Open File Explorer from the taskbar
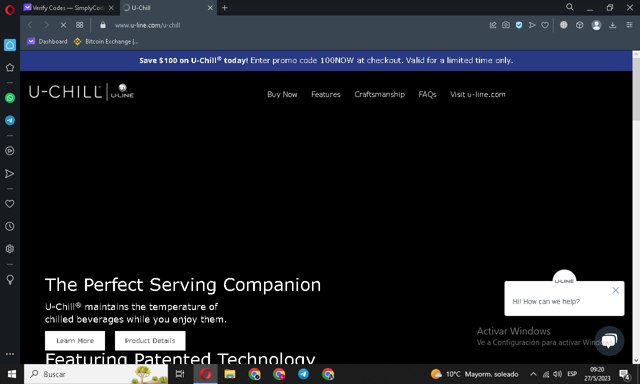The width and height of the screenshot is (640, 384). click(x=230, y=374)
